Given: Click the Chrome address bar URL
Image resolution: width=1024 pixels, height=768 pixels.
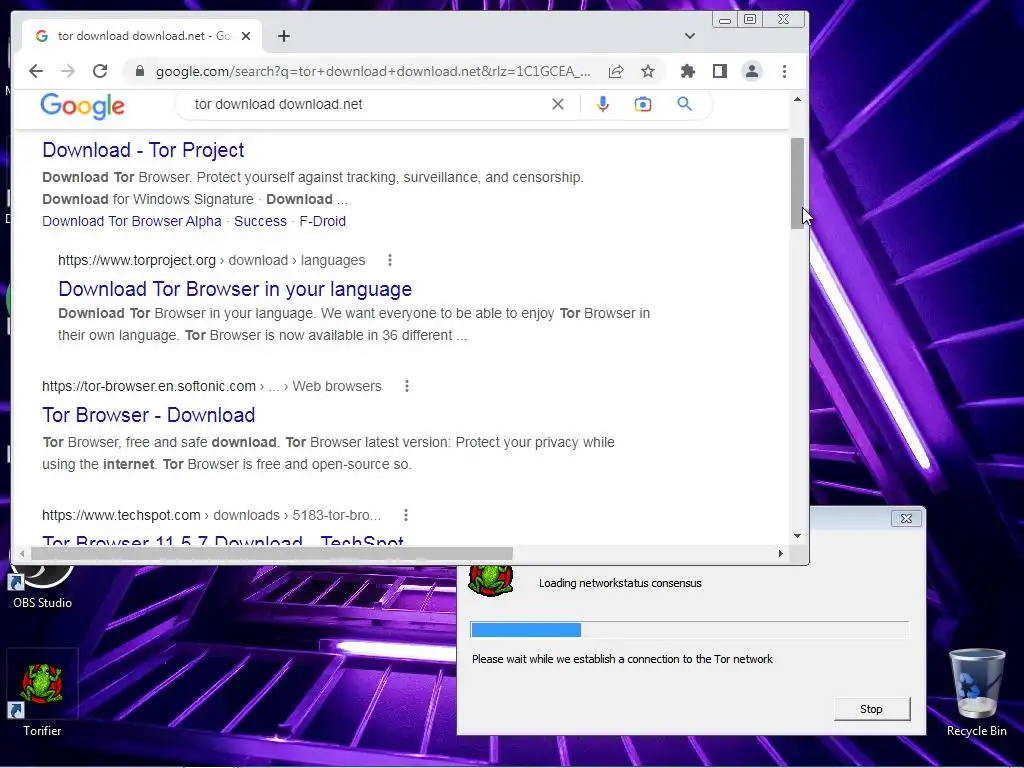Looking at the screenshot, I should pyautogui.click(x=373, y=71).
